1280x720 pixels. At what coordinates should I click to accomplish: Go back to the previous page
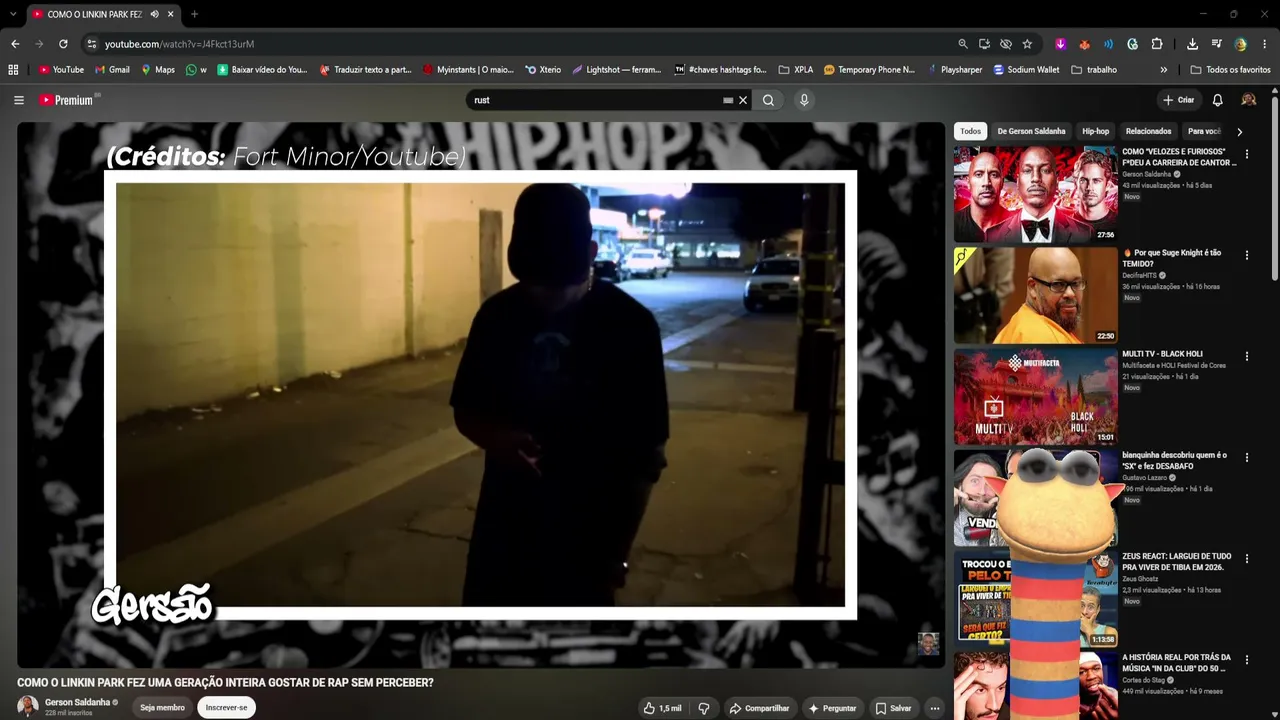click(15, 44)
